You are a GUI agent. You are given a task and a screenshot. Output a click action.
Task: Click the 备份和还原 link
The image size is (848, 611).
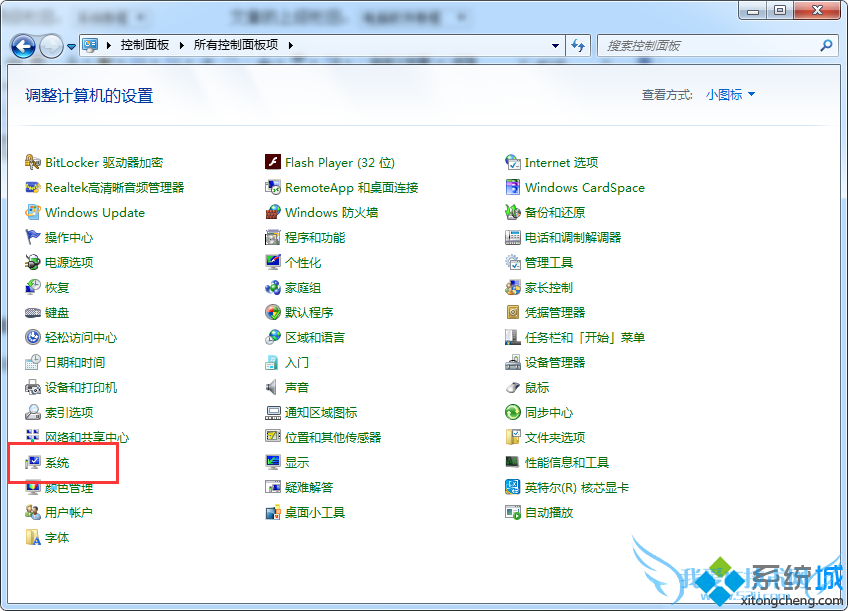coord(555,212)
